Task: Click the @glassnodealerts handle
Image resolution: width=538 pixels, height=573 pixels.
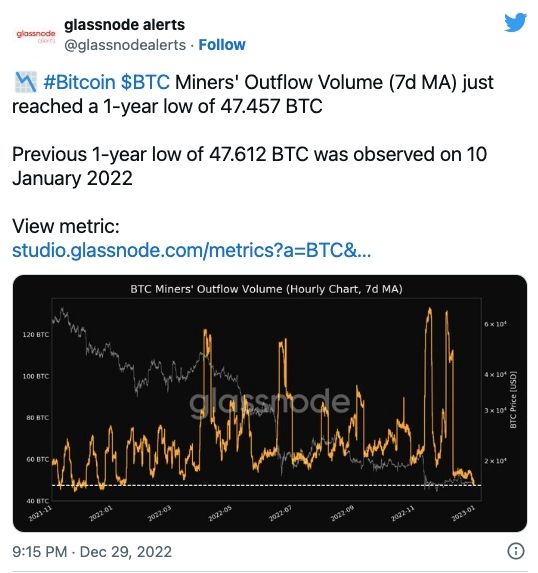Action: pos(125,45)
